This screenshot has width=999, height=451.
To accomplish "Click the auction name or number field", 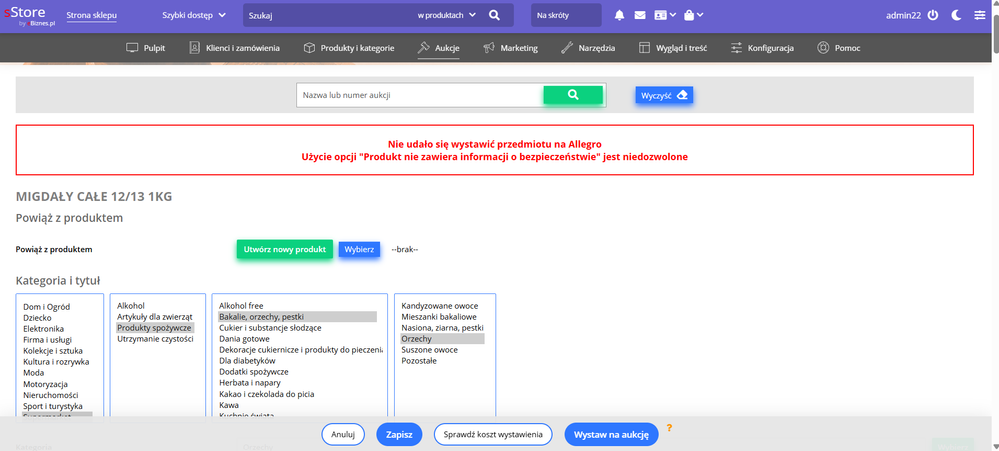I will pyautogui.click(x=420, y=95).
